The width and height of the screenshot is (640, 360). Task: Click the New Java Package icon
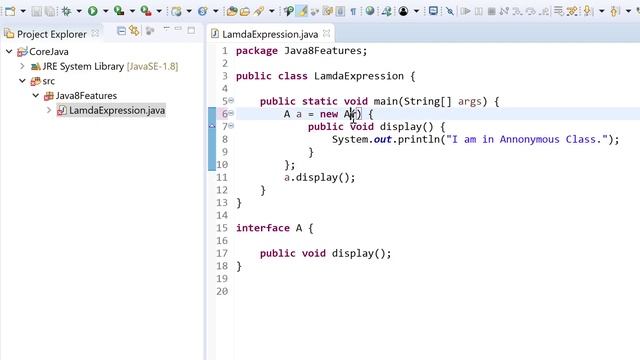(176, 11)
